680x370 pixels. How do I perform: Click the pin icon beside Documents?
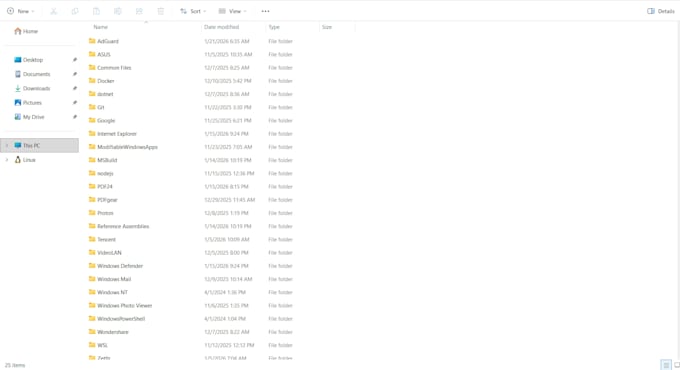(75, 74)
